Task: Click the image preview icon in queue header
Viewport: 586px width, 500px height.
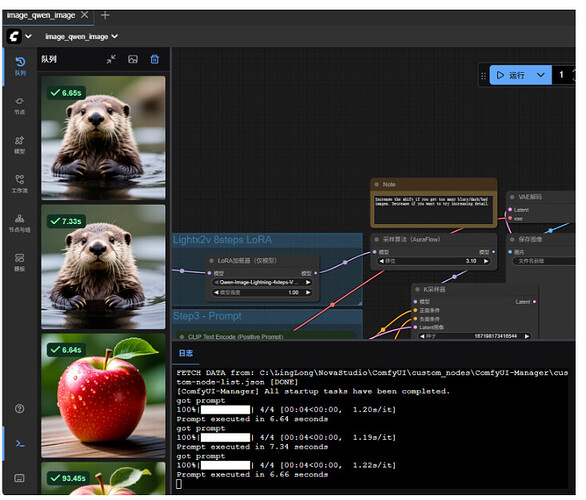Action: tap(133, 59)
